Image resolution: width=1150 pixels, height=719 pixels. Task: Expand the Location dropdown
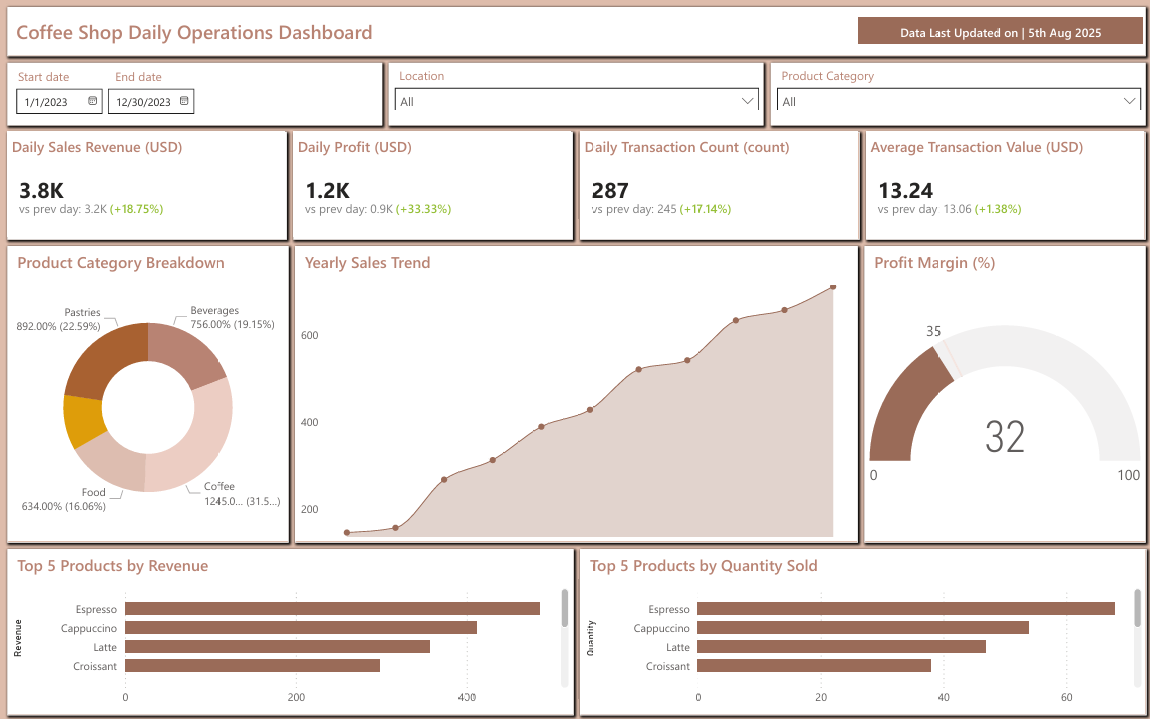(576, 101)
